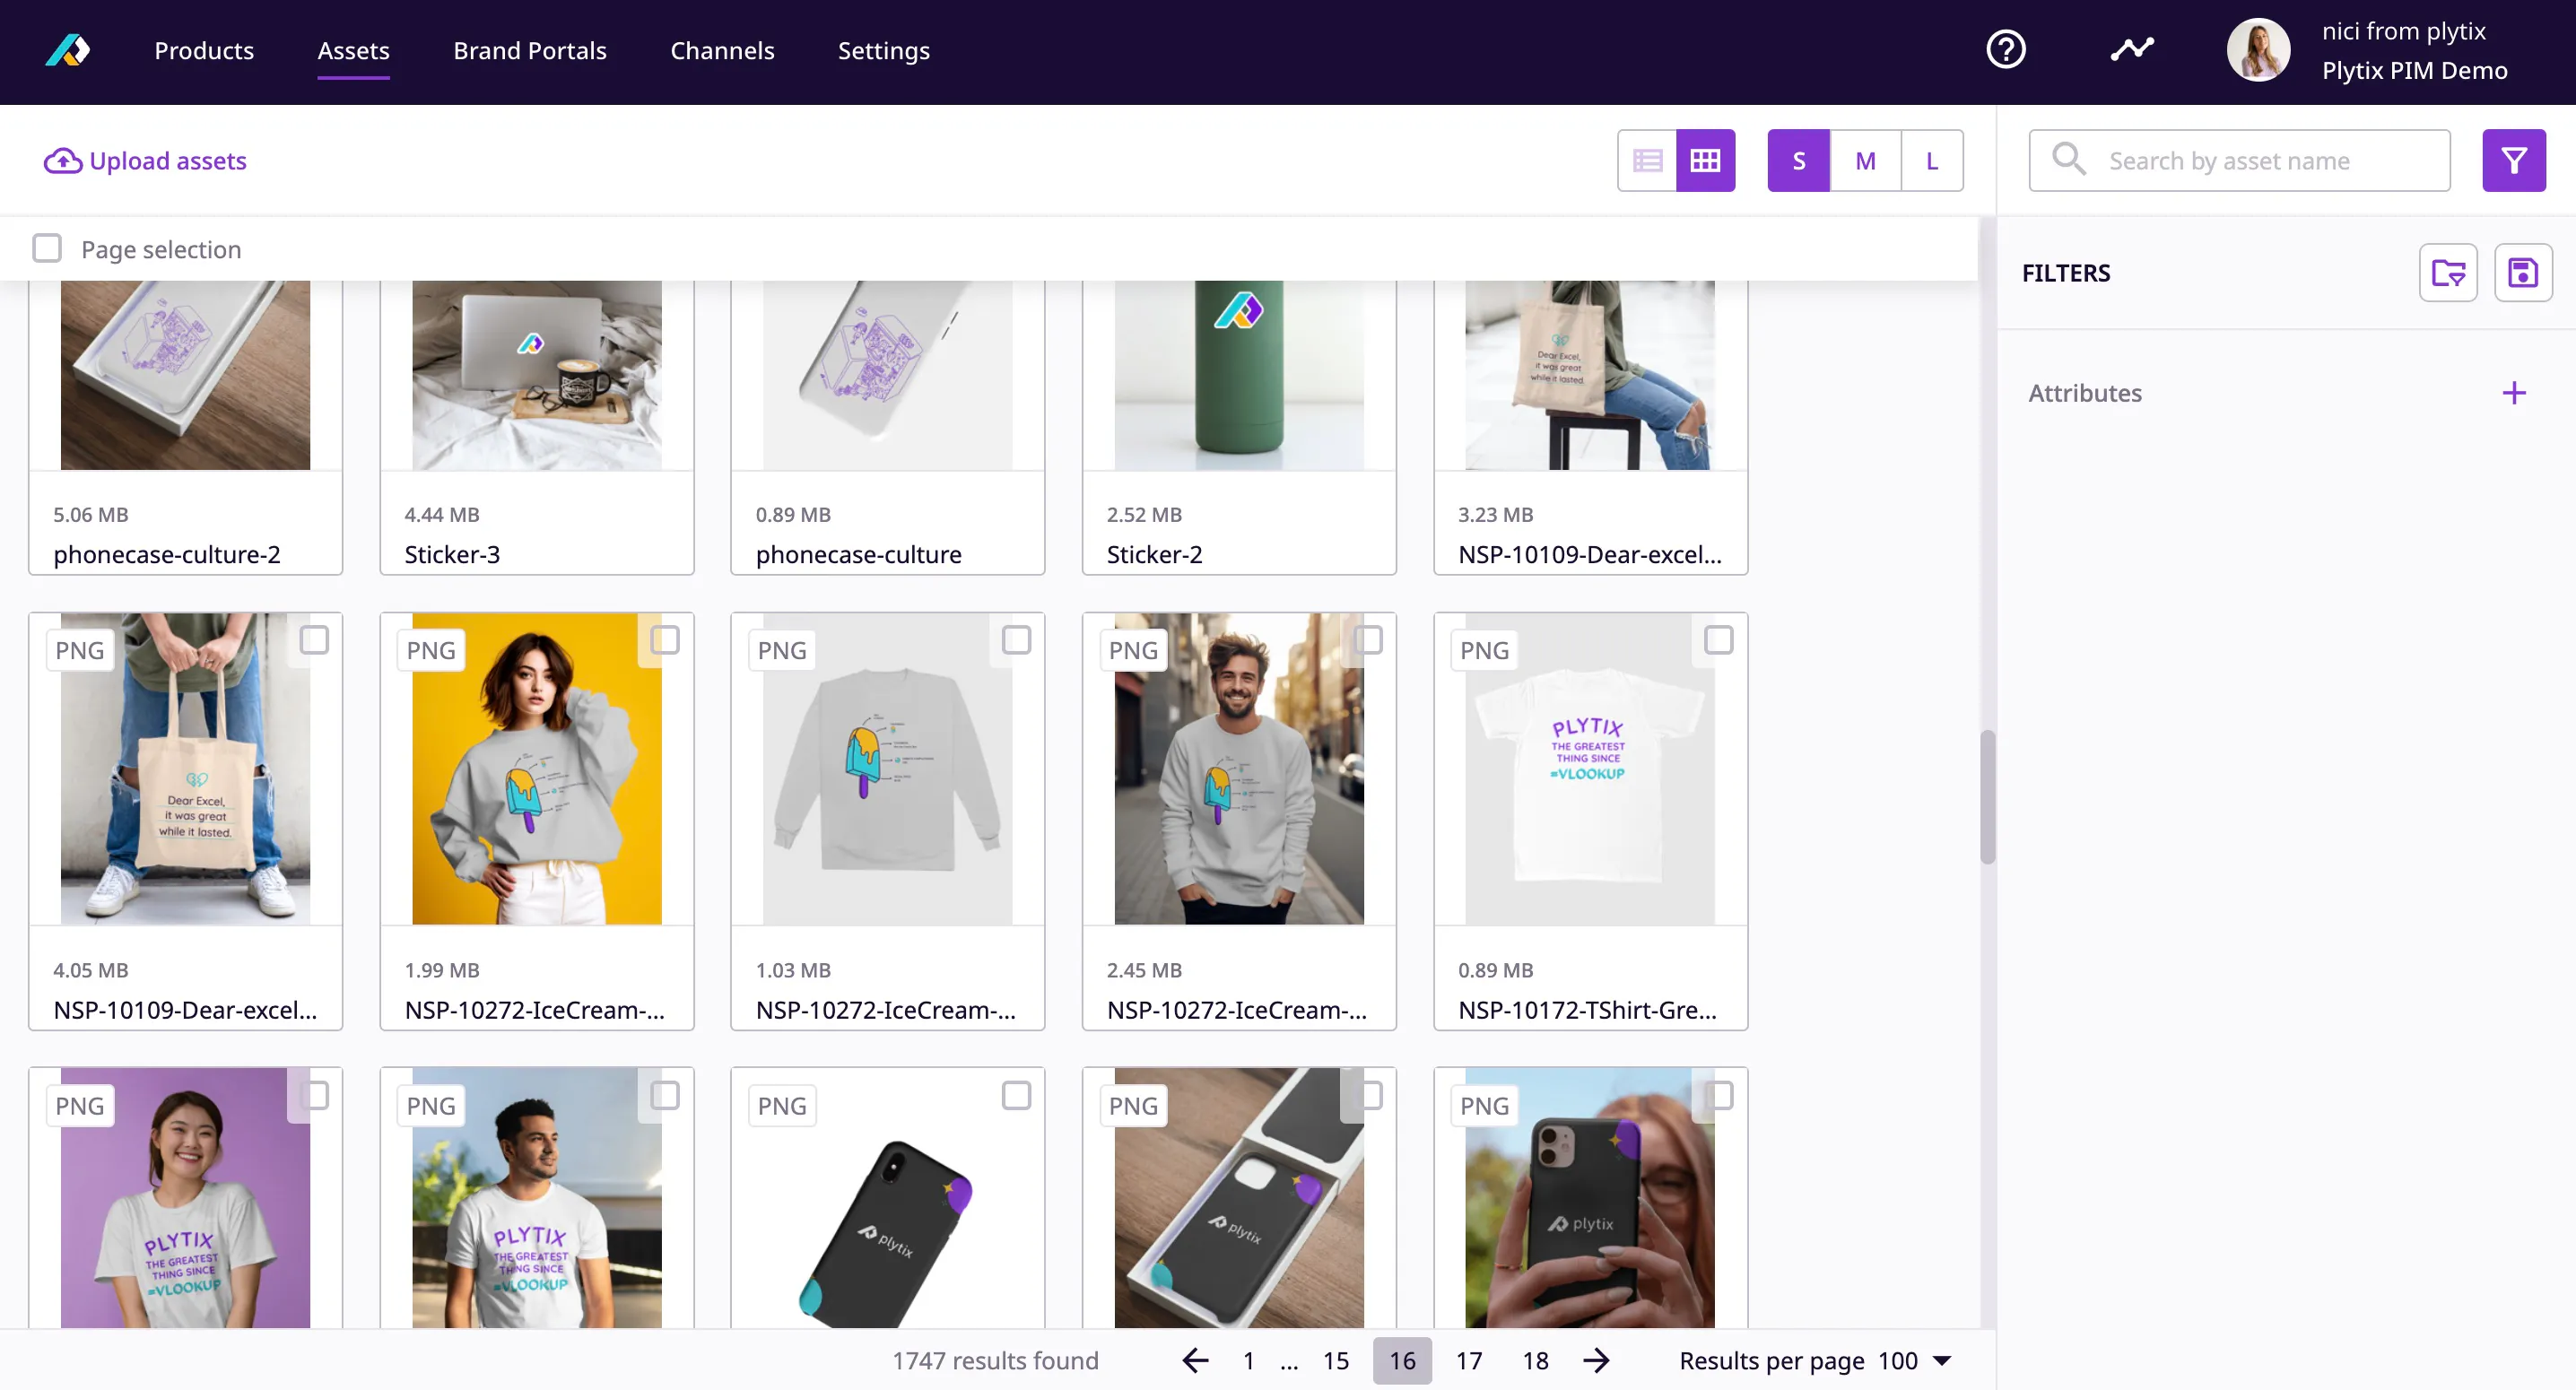
Task: Click the 3.23 MB NSP-10109-Dear-excel name
Action: 1590,554
